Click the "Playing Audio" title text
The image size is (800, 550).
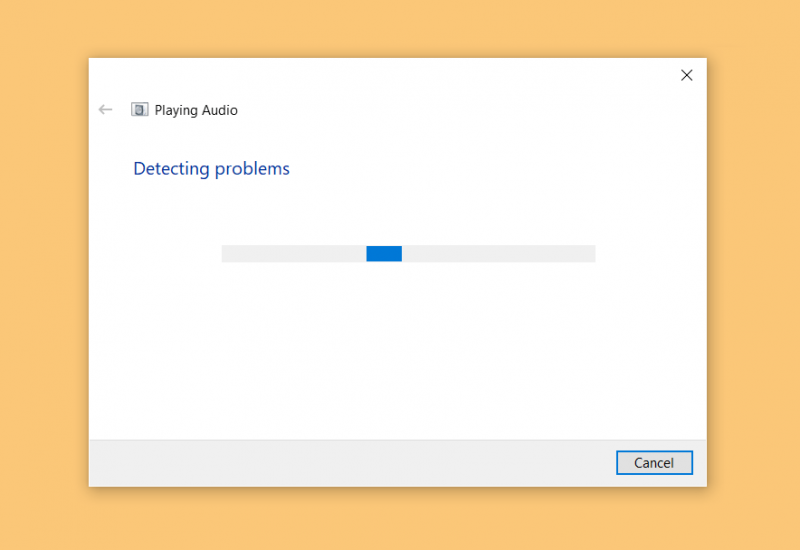point(196,110)
